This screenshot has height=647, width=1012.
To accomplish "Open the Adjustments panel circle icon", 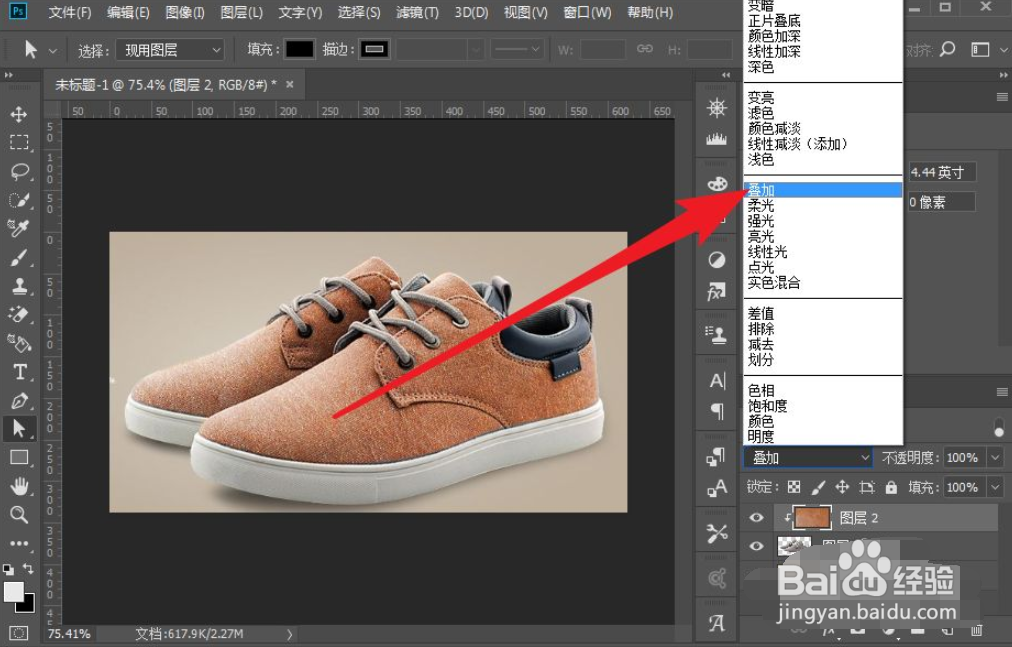I will pyautogui.click(x=716, y=260).
